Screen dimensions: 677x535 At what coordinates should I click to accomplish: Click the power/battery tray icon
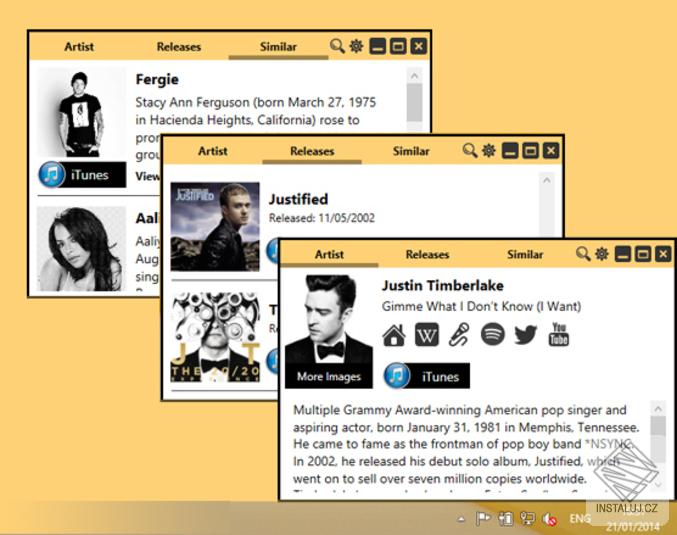tap(505, 518)
